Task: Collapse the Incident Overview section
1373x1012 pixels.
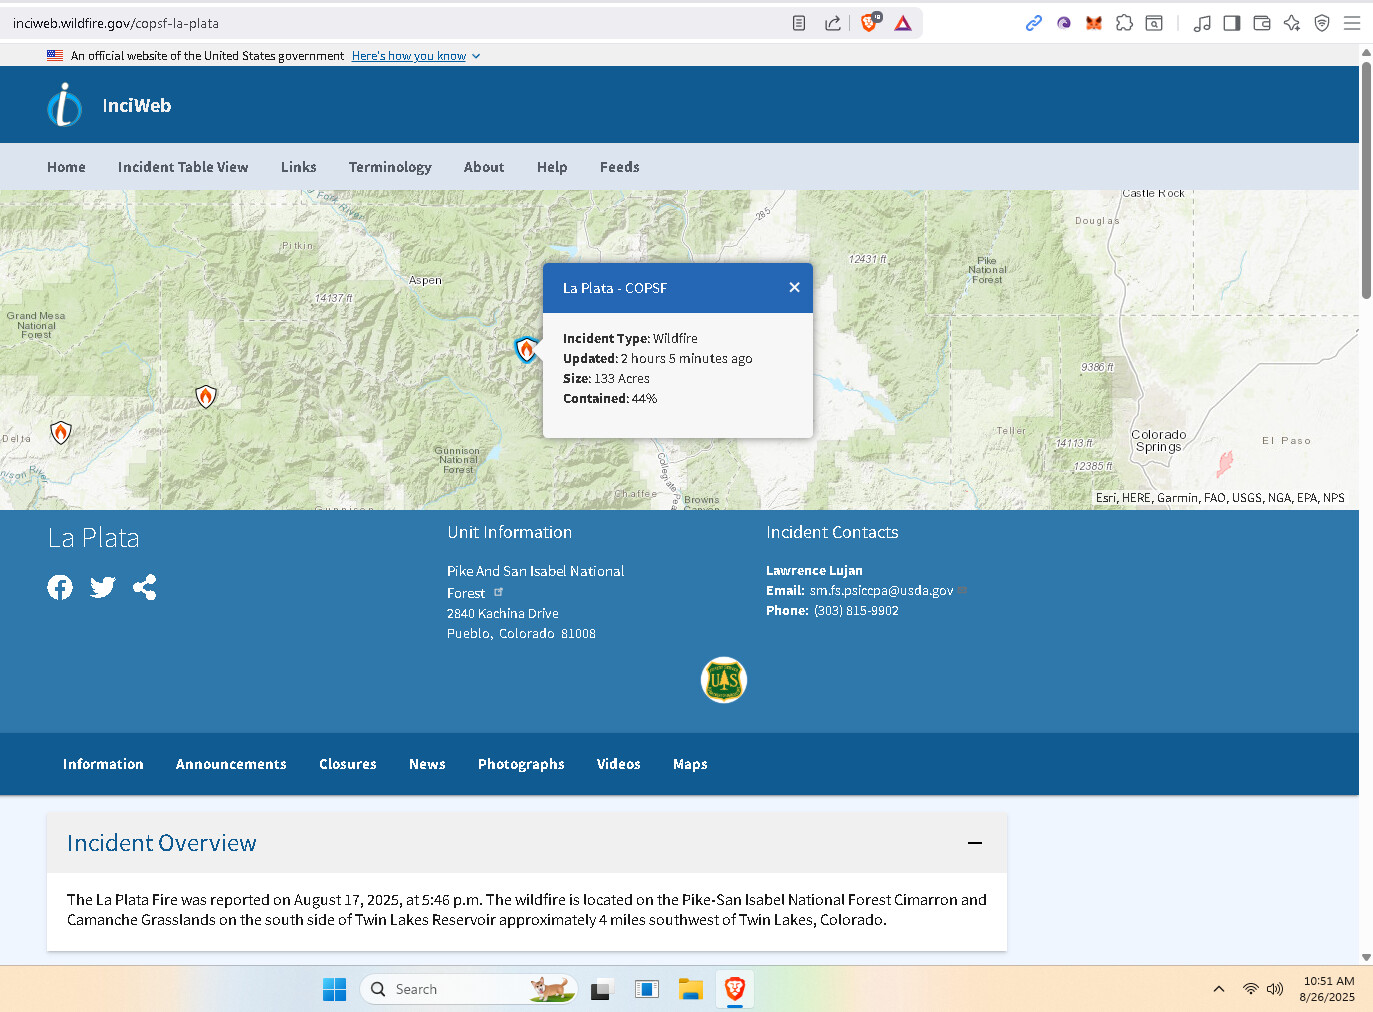Action: click(975, 843)
